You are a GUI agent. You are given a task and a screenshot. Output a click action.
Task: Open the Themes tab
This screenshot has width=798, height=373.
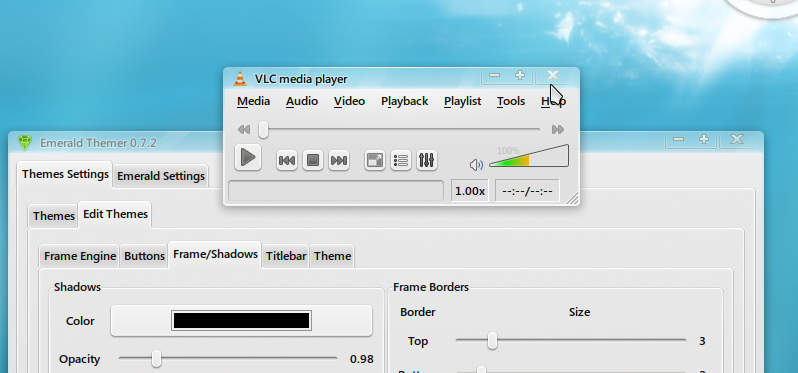pos(53,216)
